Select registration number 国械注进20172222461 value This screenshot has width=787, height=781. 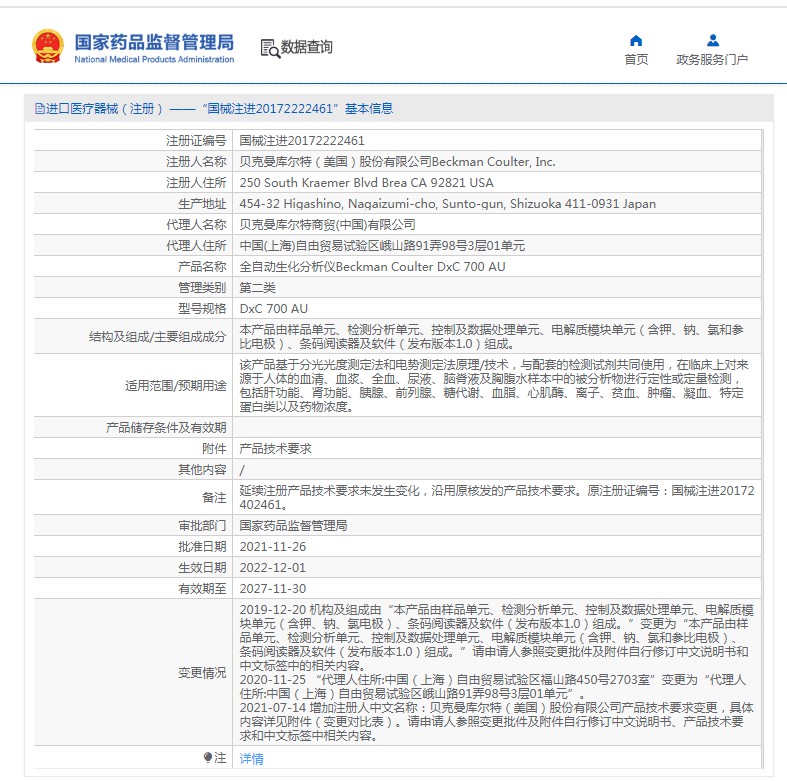302,141
